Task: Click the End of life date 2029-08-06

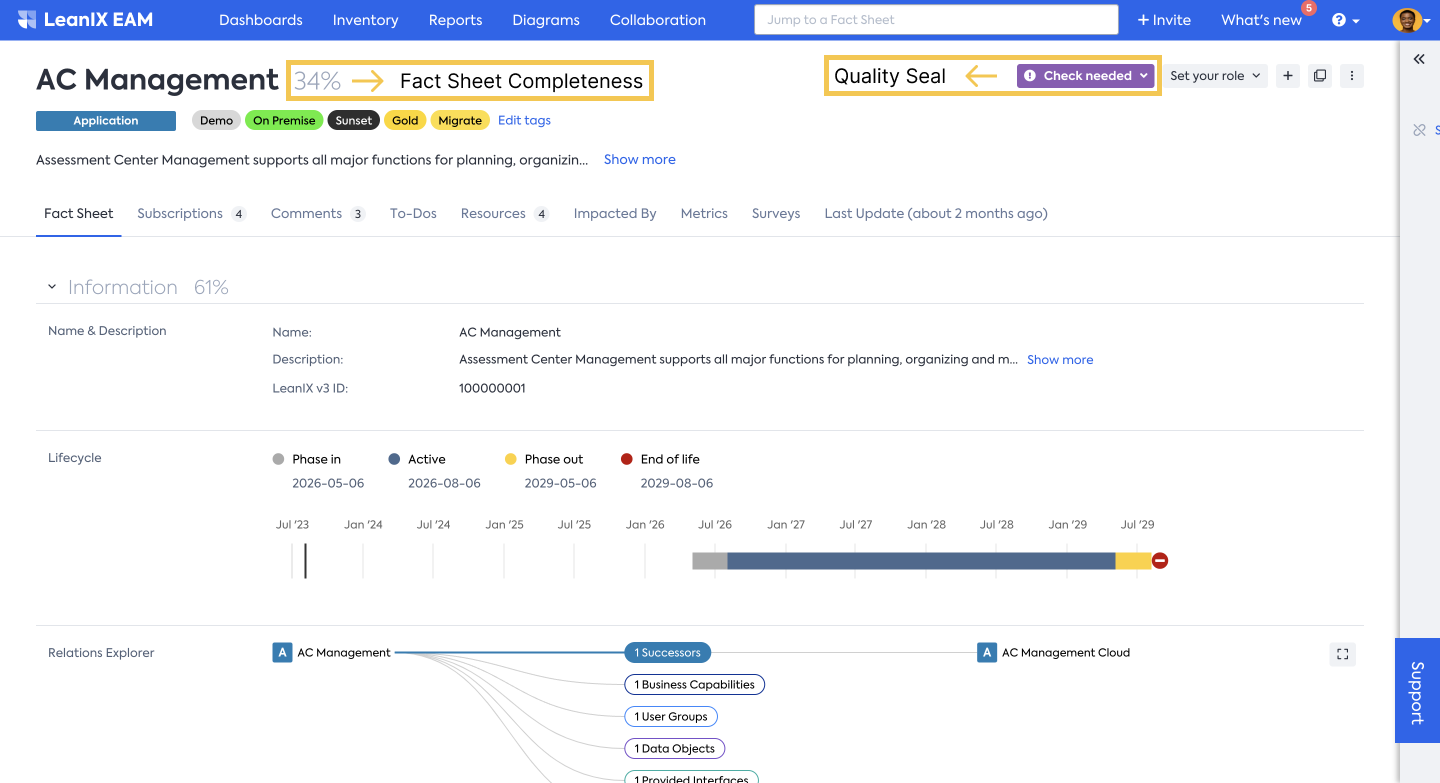Action: (x=677, y=483)
